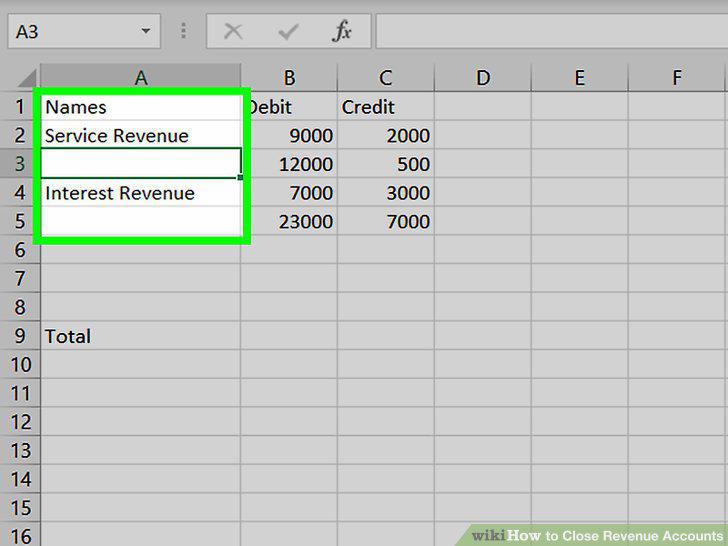
Task: Click the Total cell in row 9
Action: [x=141, y=336]
